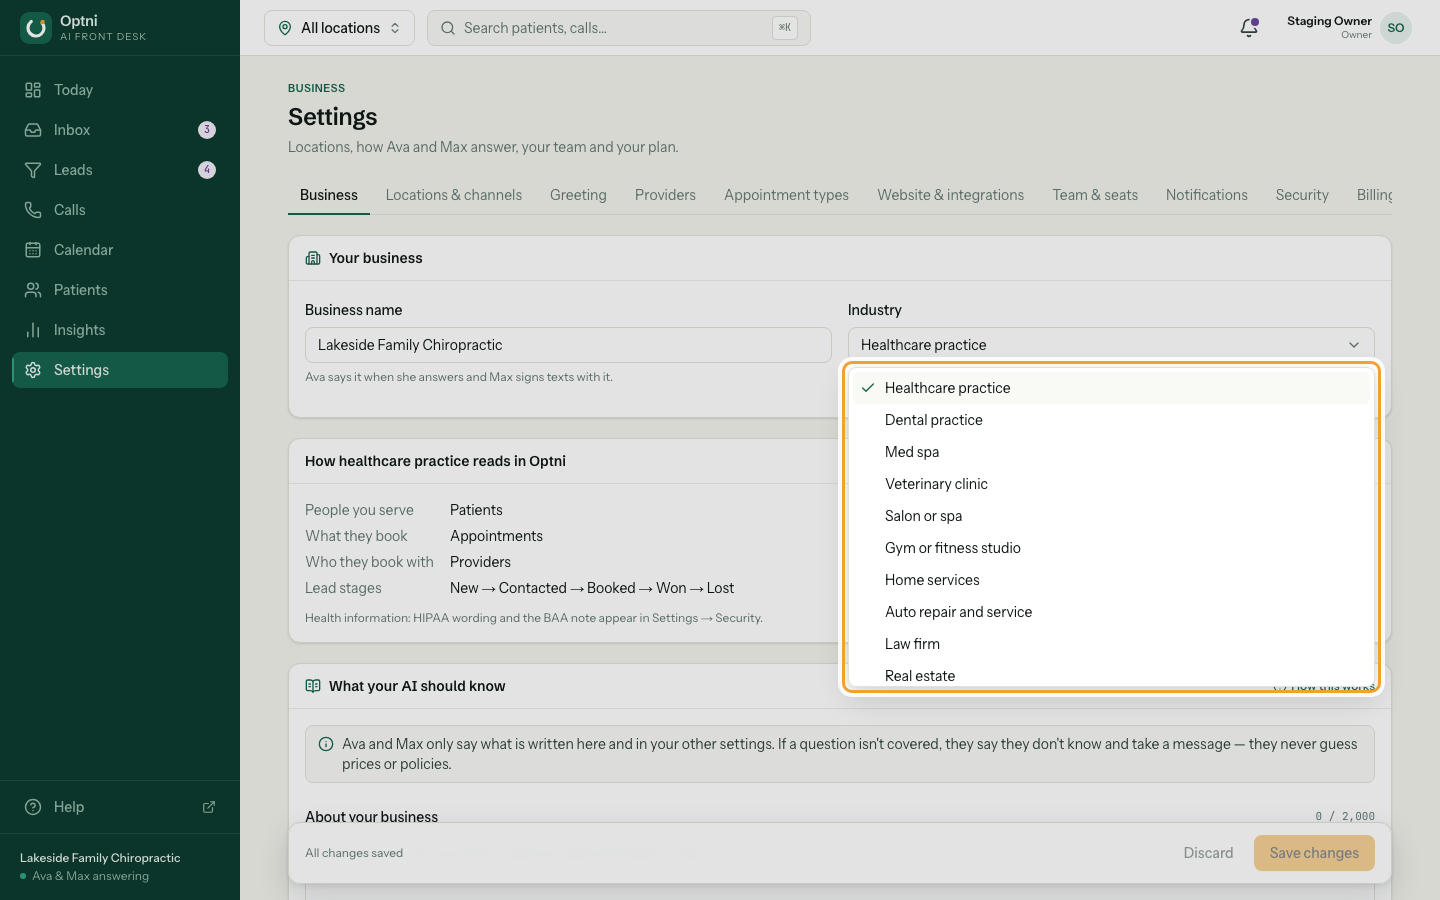Click the Optni logo icon

(x=36, y=28)
